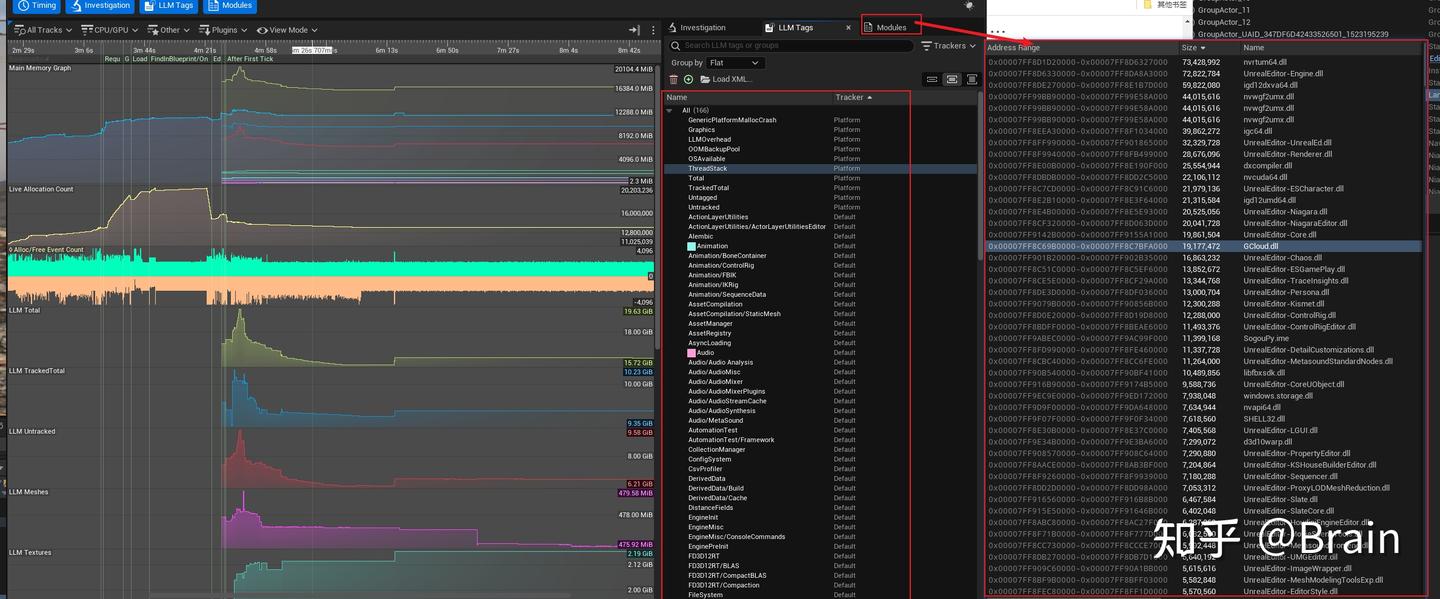
Task: Click the cyan Animation tag color swatch
Action: click(x=691, y=246)
